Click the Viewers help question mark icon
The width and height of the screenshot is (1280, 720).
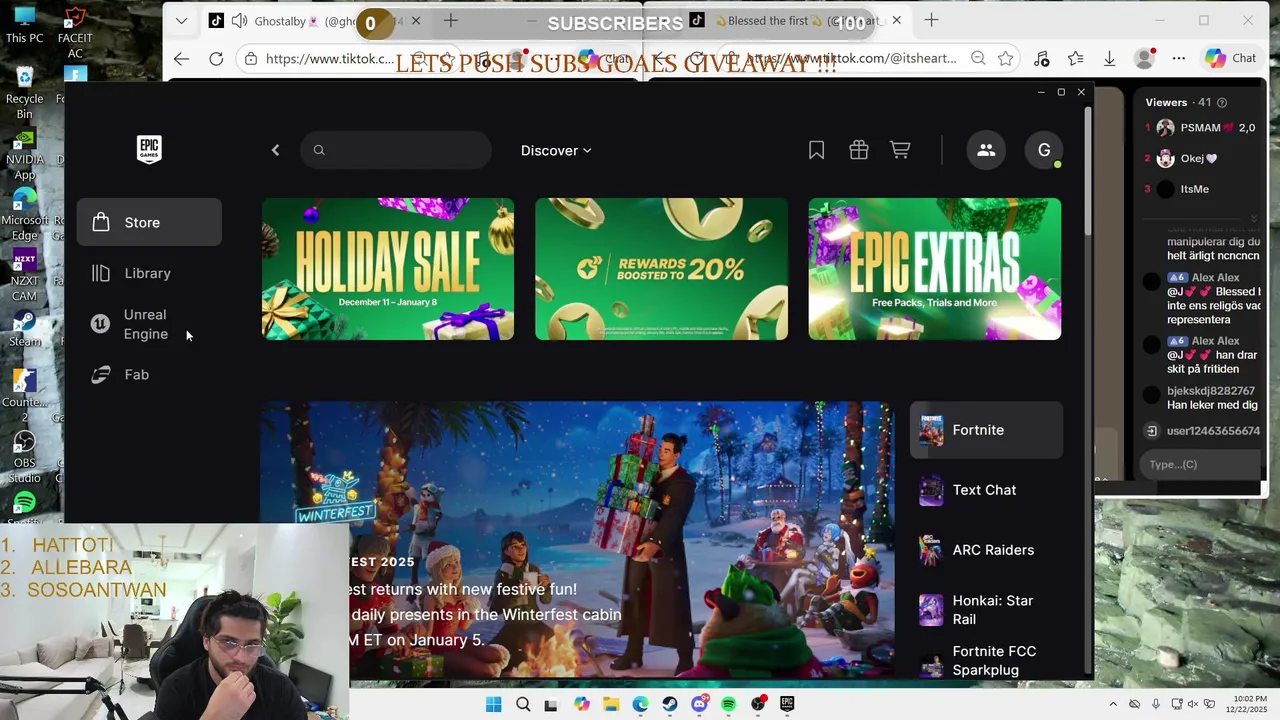[x=1222, y=103]
